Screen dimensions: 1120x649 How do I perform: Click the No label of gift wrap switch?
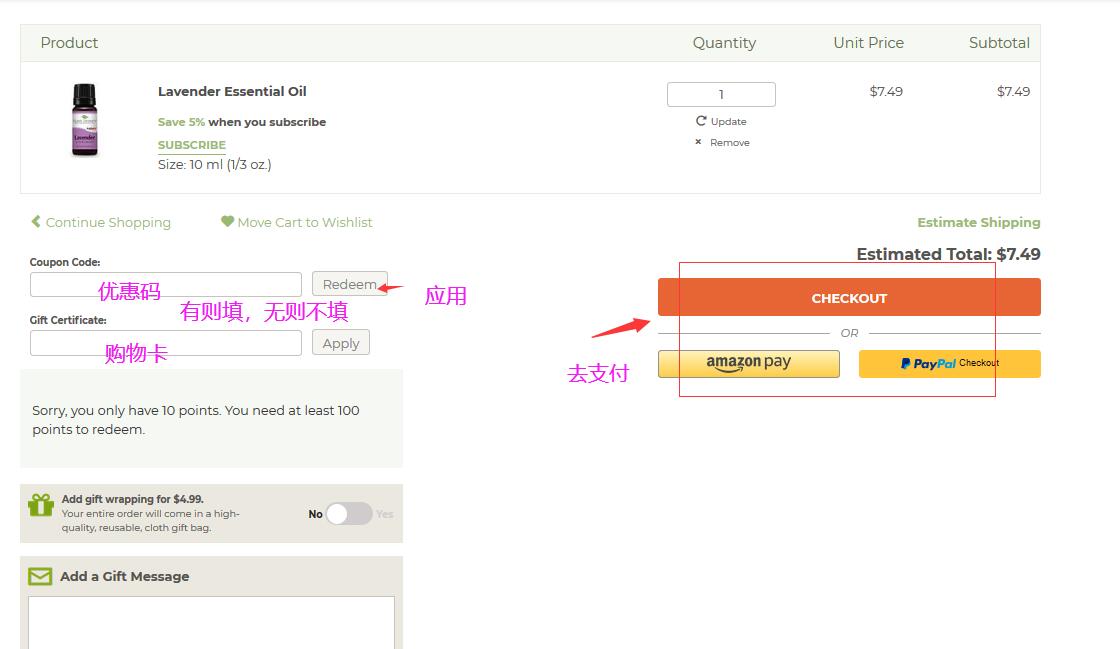coord(315,514)
